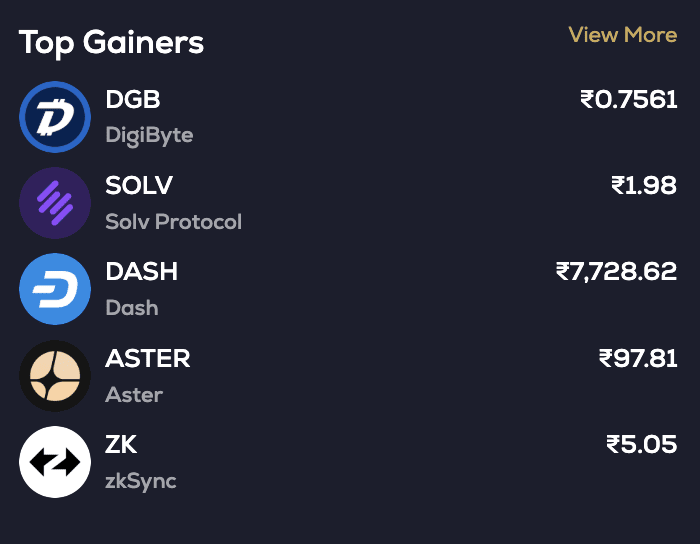This screenshot has height=544, width=700.
Task: Click the Top Gainers heading
Action: (x=111, y=43)
